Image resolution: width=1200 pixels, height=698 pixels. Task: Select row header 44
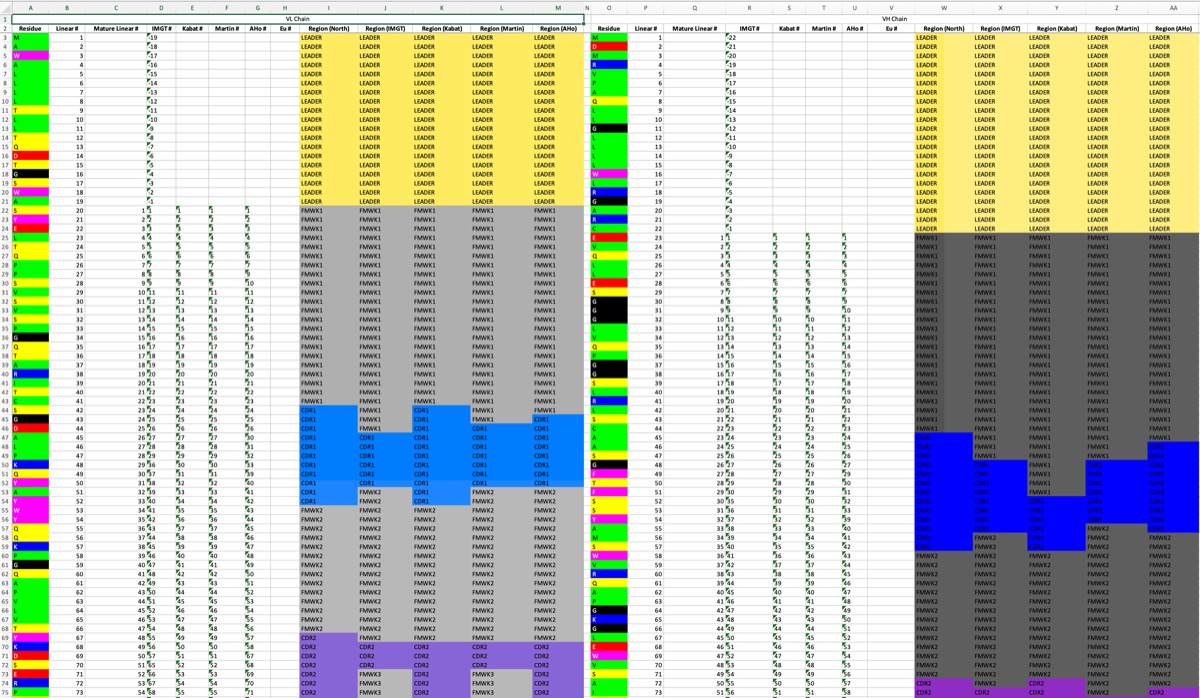click(6, 410)
